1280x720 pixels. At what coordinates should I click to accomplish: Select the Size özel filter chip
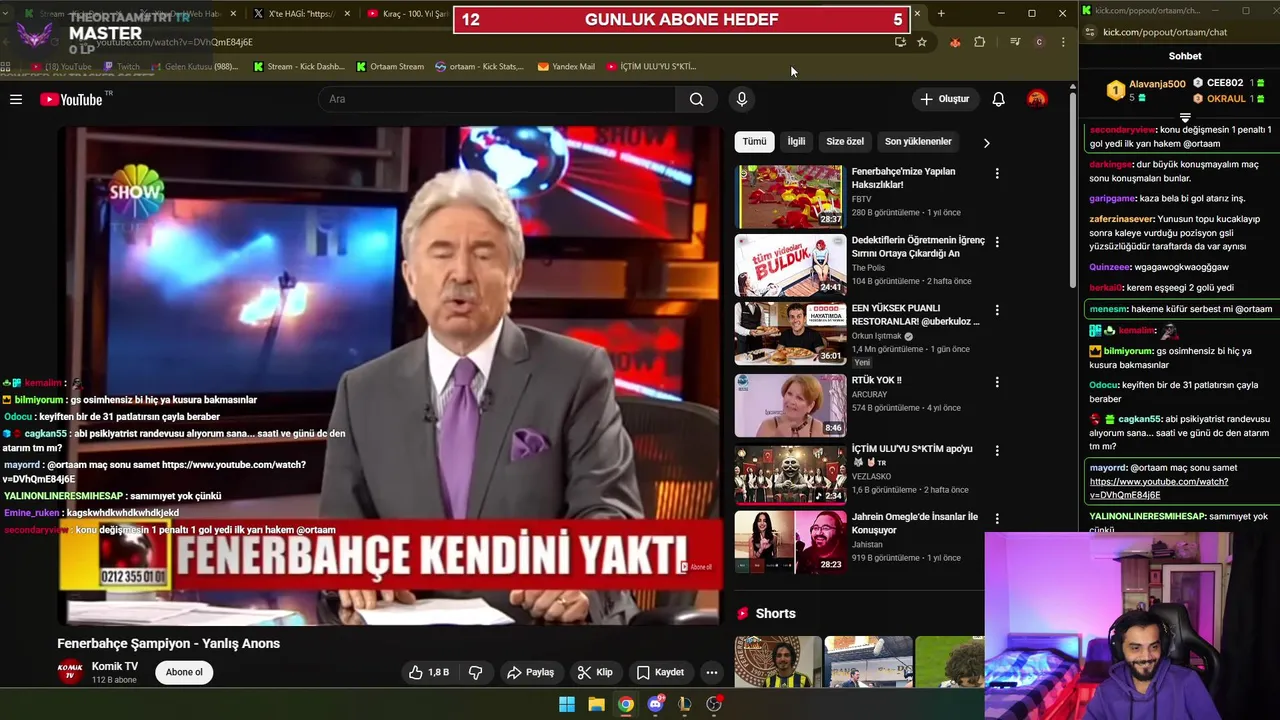click(845, 141)
